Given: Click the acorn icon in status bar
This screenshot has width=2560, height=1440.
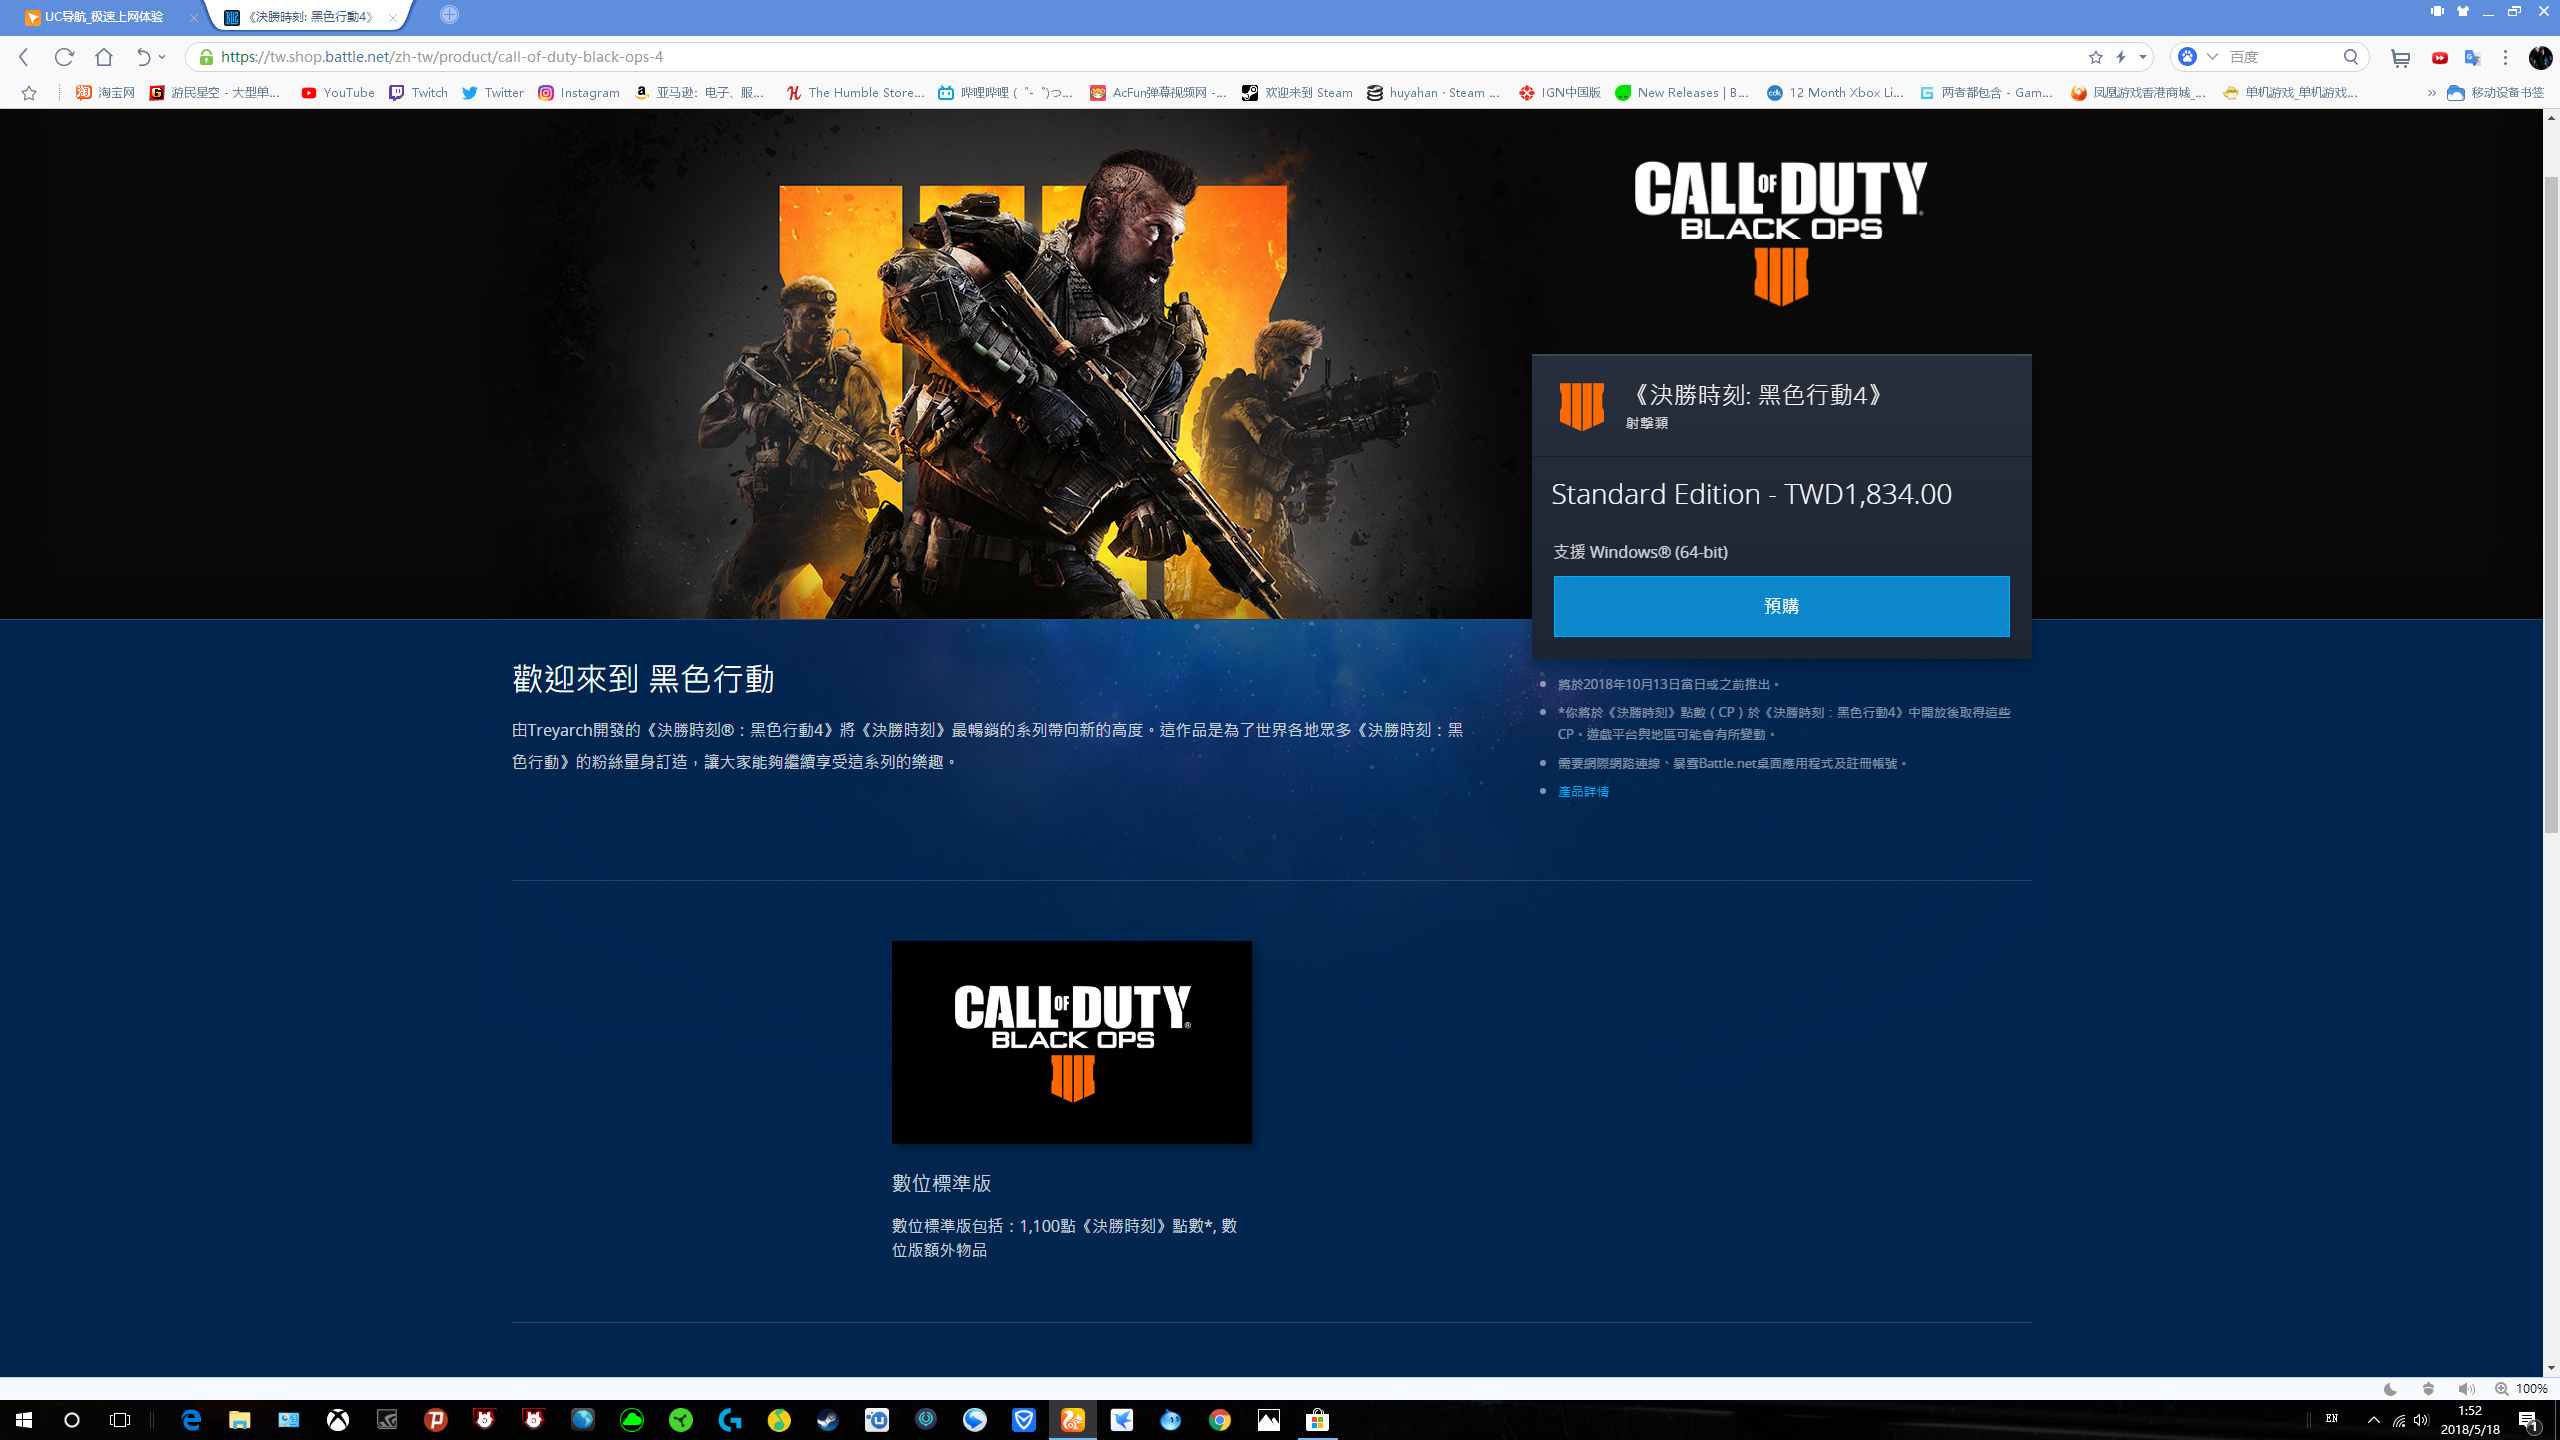Looking at the screenshot, I should coord(2428,1389).
